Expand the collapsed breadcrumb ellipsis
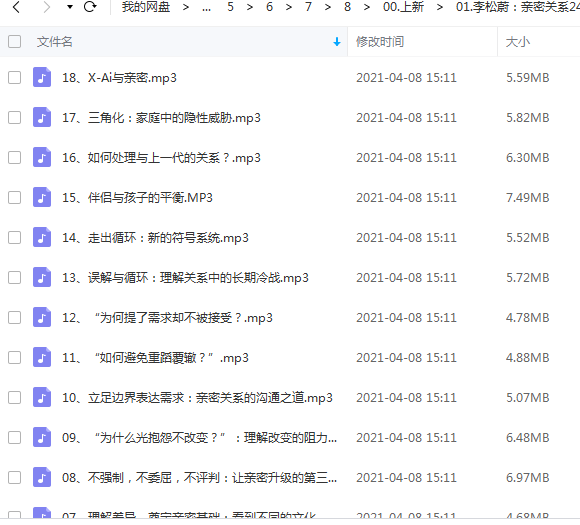 click(206, 7)
